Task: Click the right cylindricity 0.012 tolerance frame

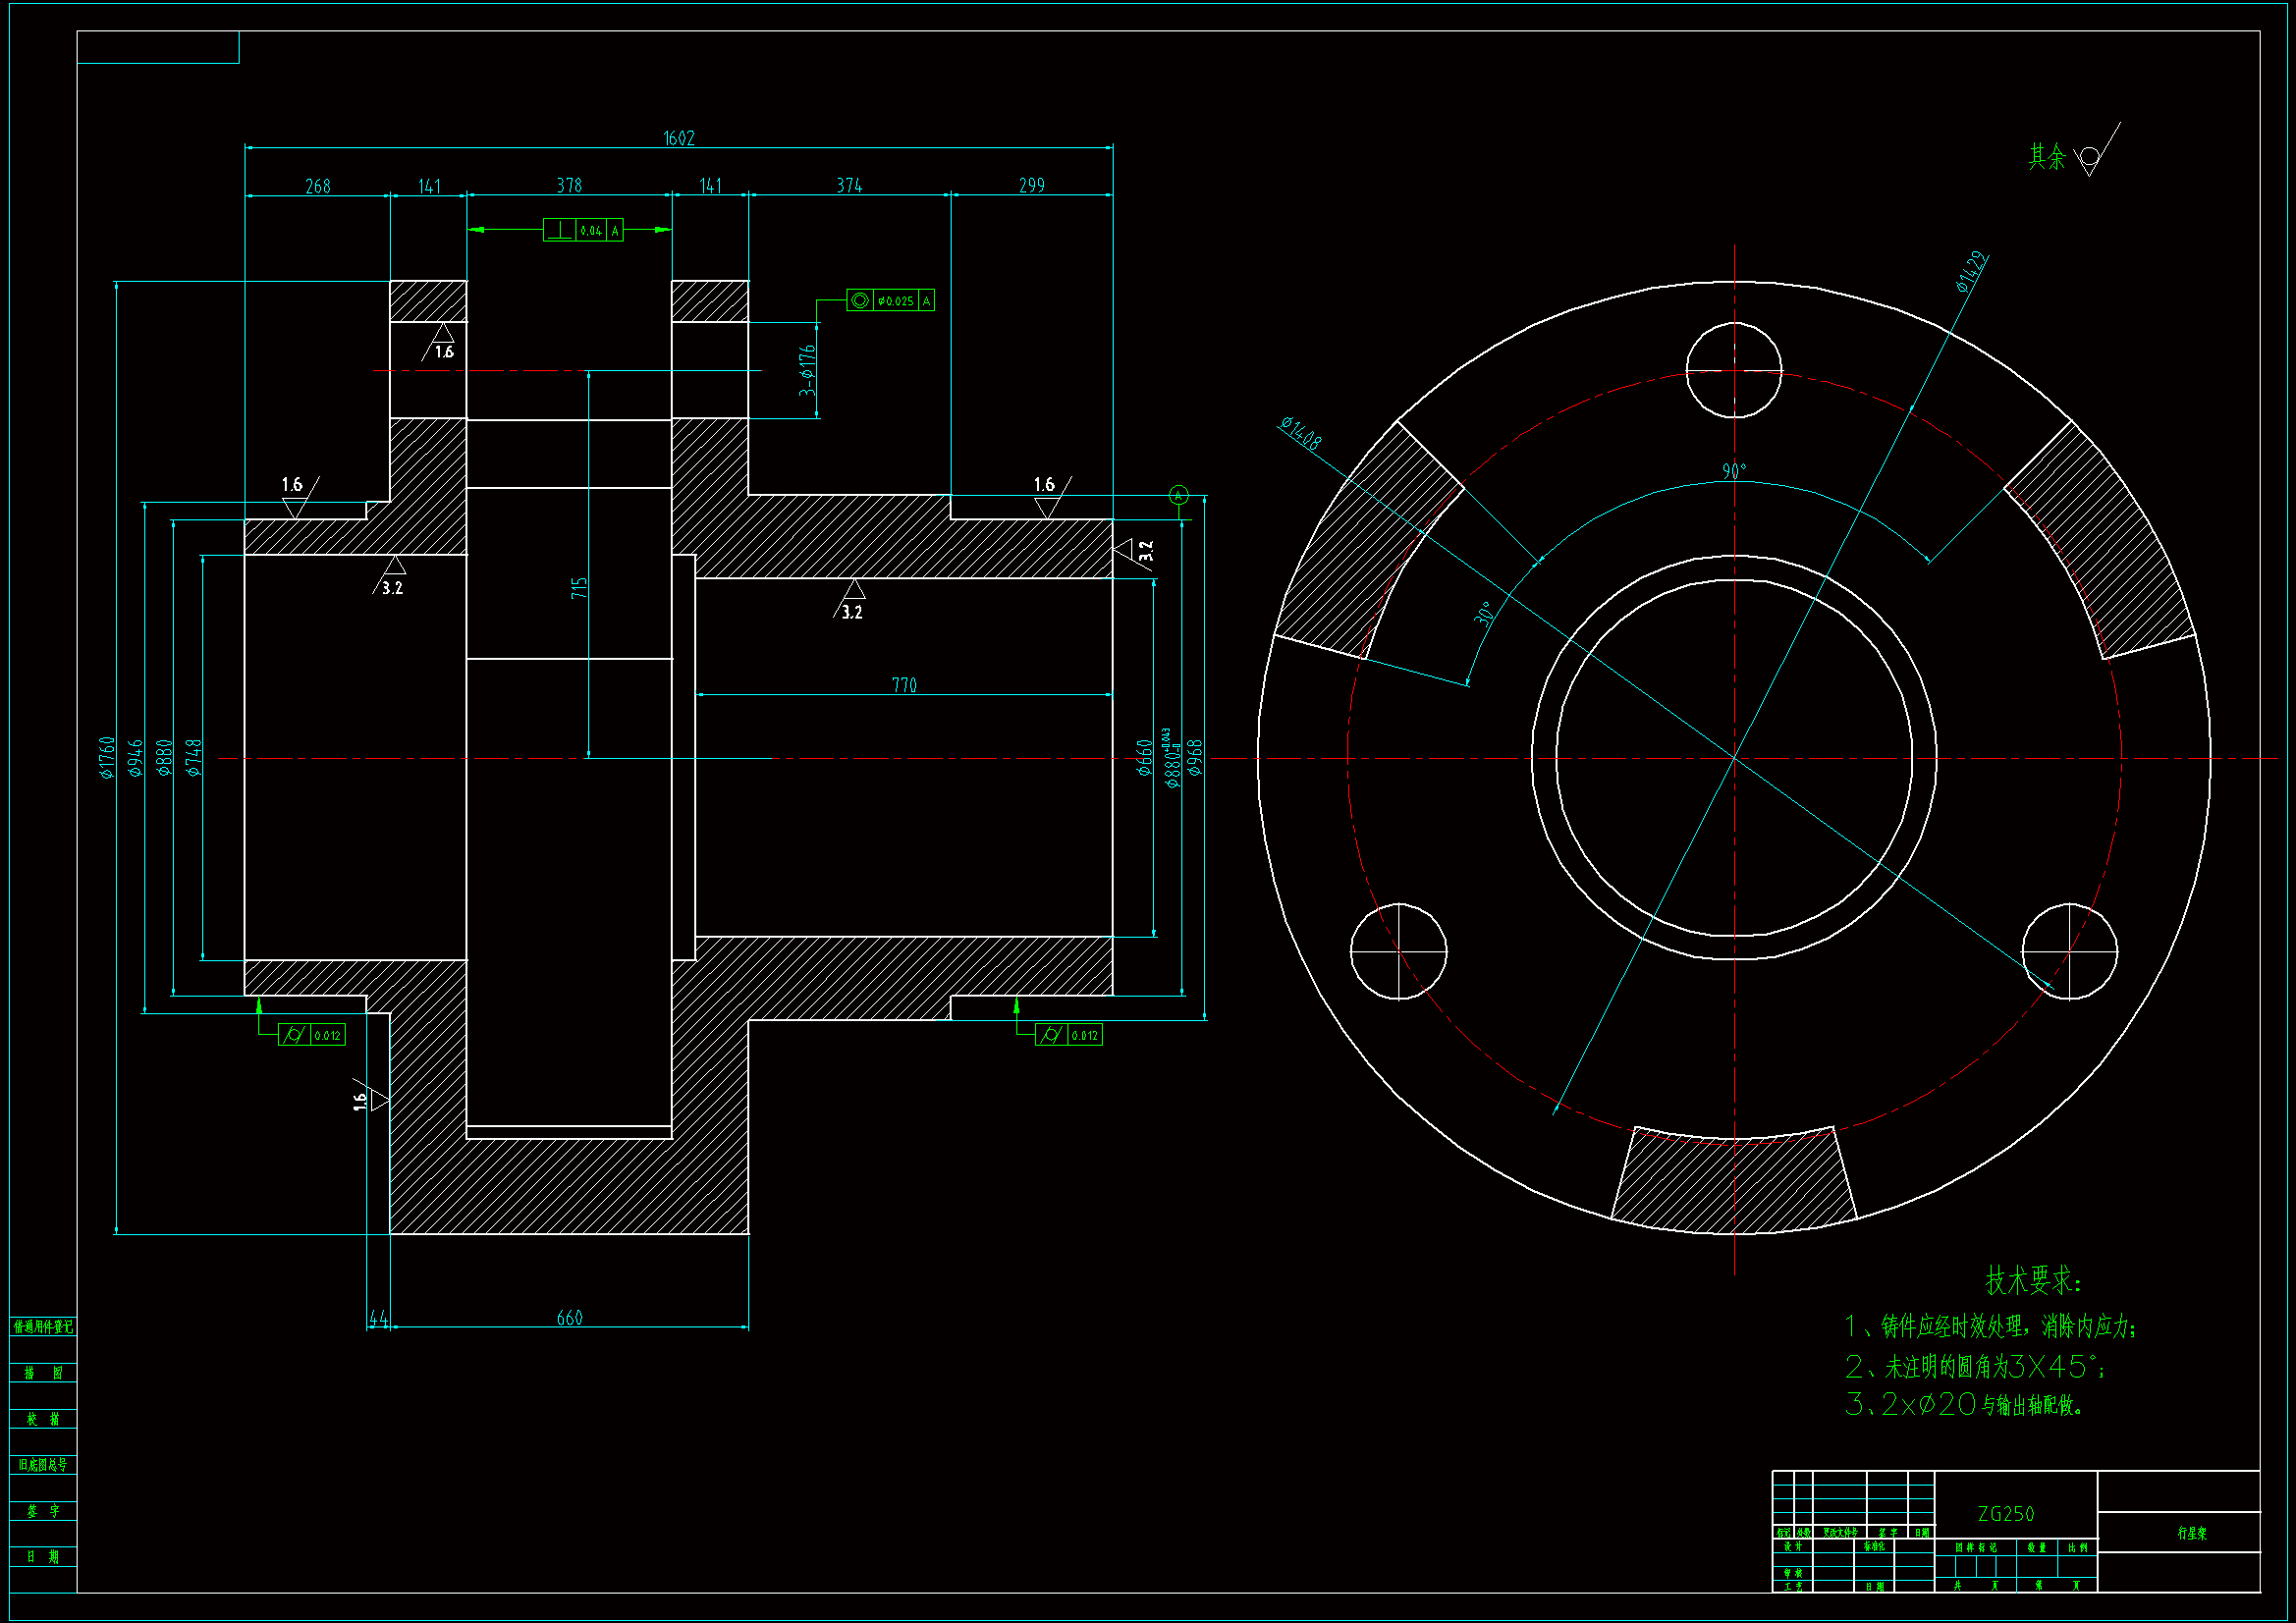Action: pyautogui.click(x=1069, y=1035)
